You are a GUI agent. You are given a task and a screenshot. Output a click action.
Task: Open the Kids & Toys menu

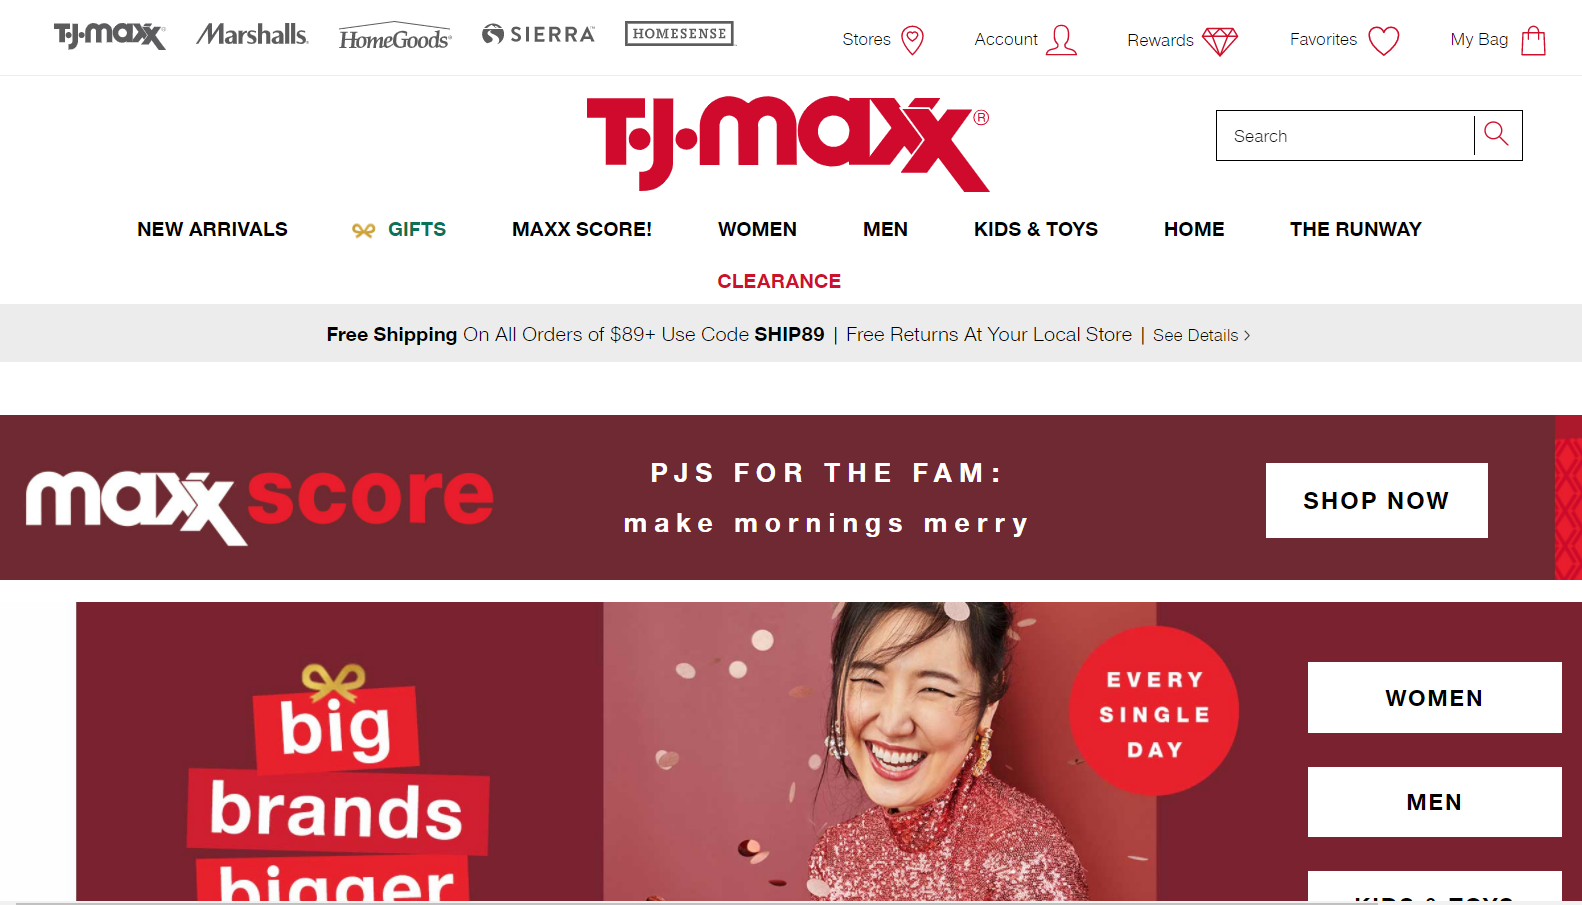pyautogui.click(x=1036, y=229)
